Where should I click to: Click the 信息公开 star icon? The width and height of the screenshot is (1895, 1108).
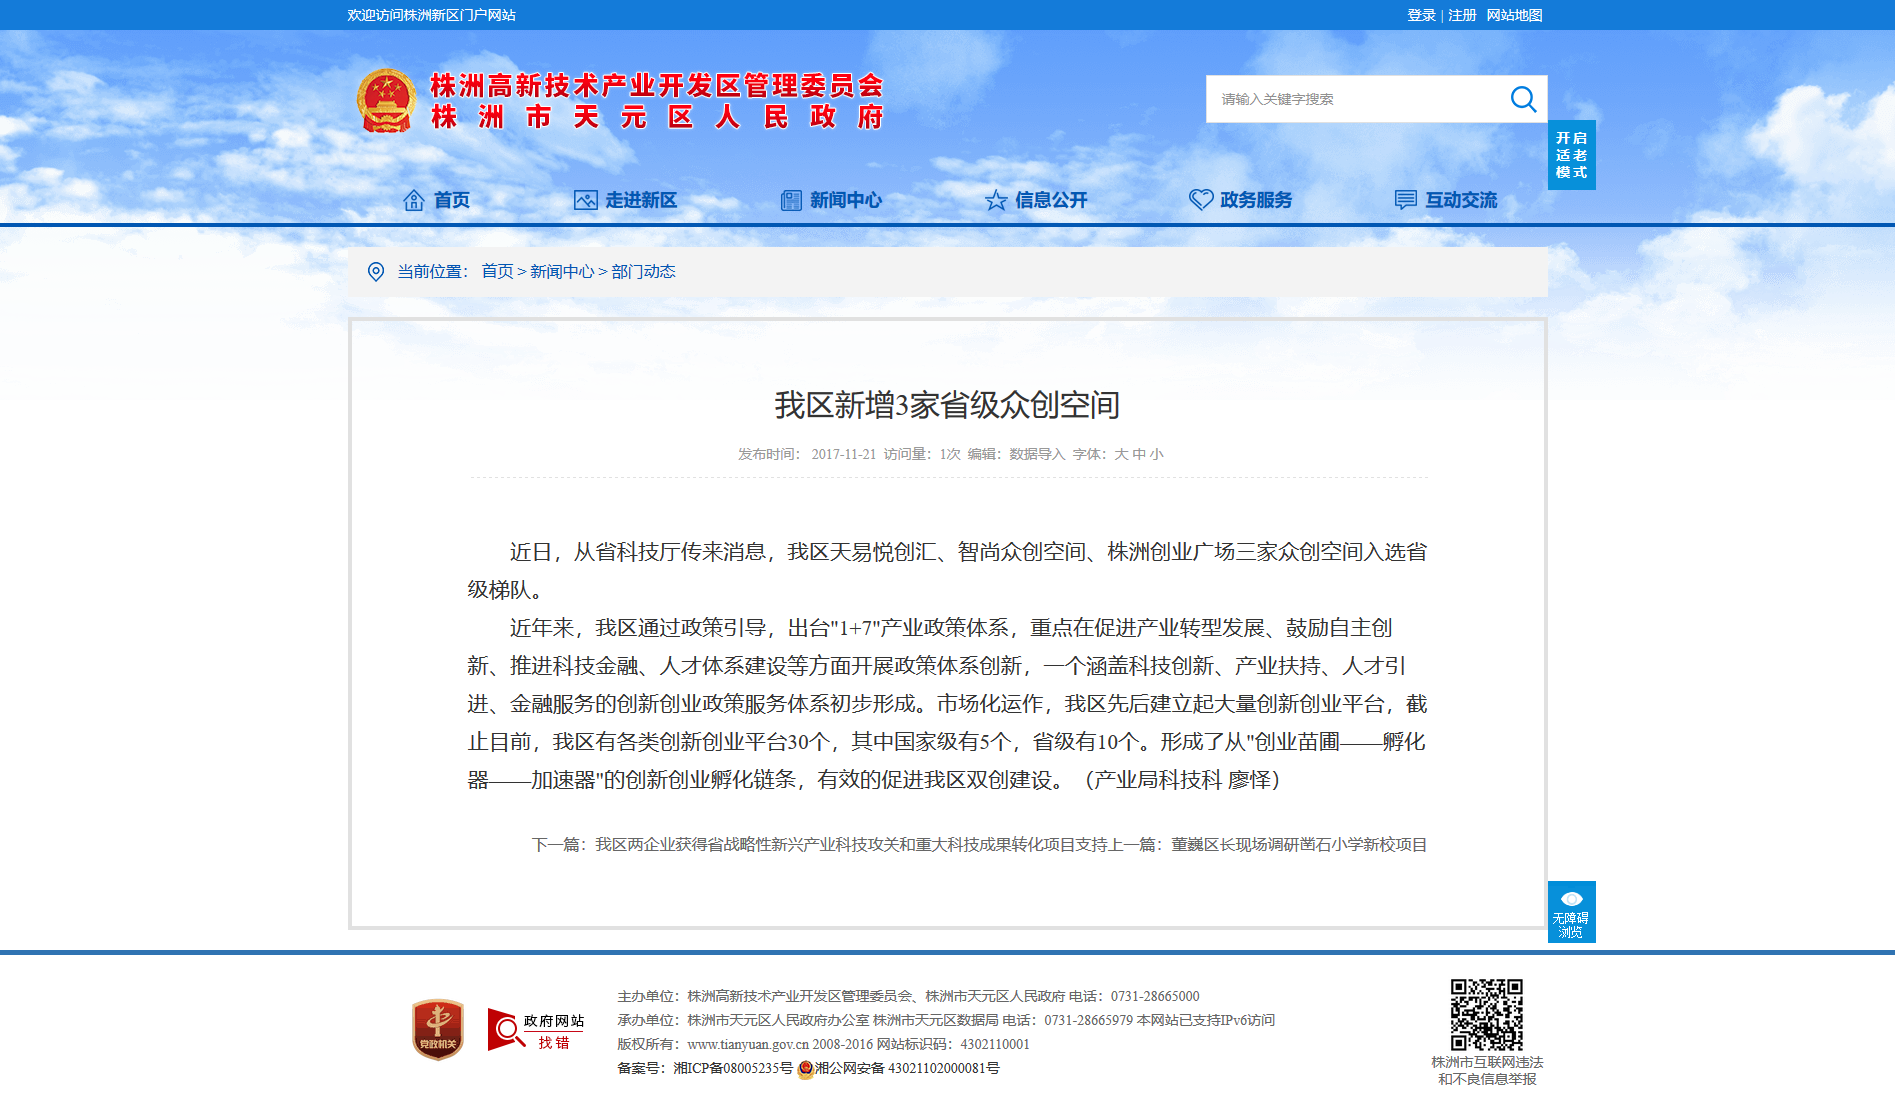pos(996,200)
